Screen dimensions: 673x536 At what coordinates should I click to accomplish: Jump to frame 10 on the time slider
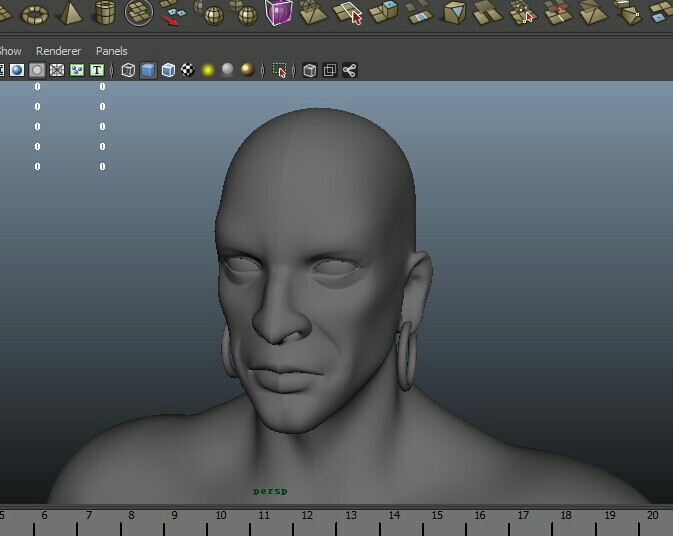point(220,516)
